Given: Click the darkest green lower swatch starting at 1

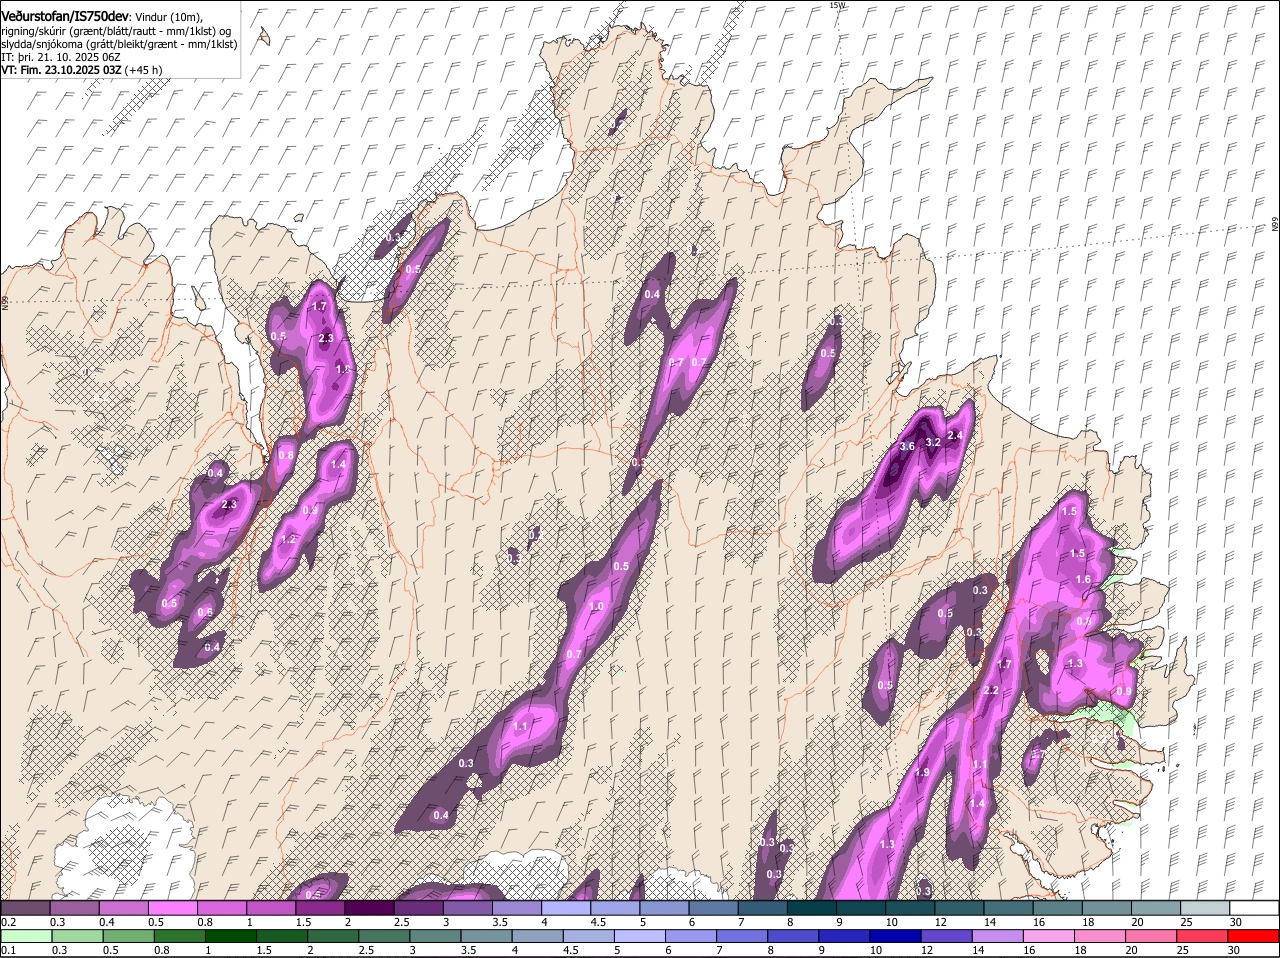Looking at the screenshot, I should [230, 937].
